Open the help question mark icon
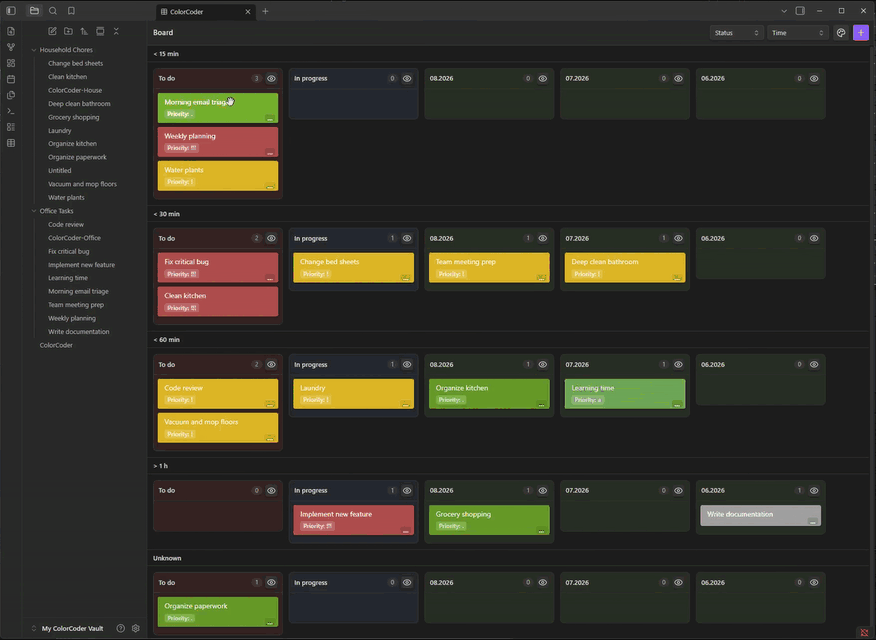This screenshot has height=640, width=876. [x=120, y=628]
